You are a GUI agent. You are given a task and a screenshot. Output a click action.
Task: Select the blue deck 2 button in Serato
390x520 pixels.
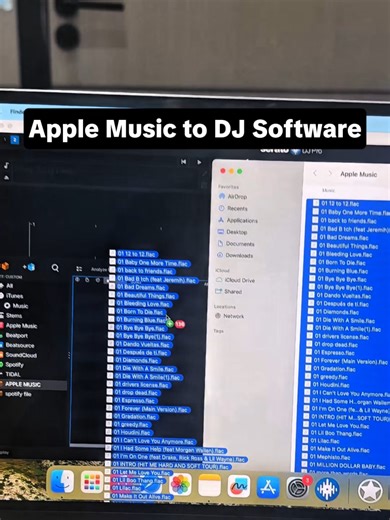tap(15, 140)
